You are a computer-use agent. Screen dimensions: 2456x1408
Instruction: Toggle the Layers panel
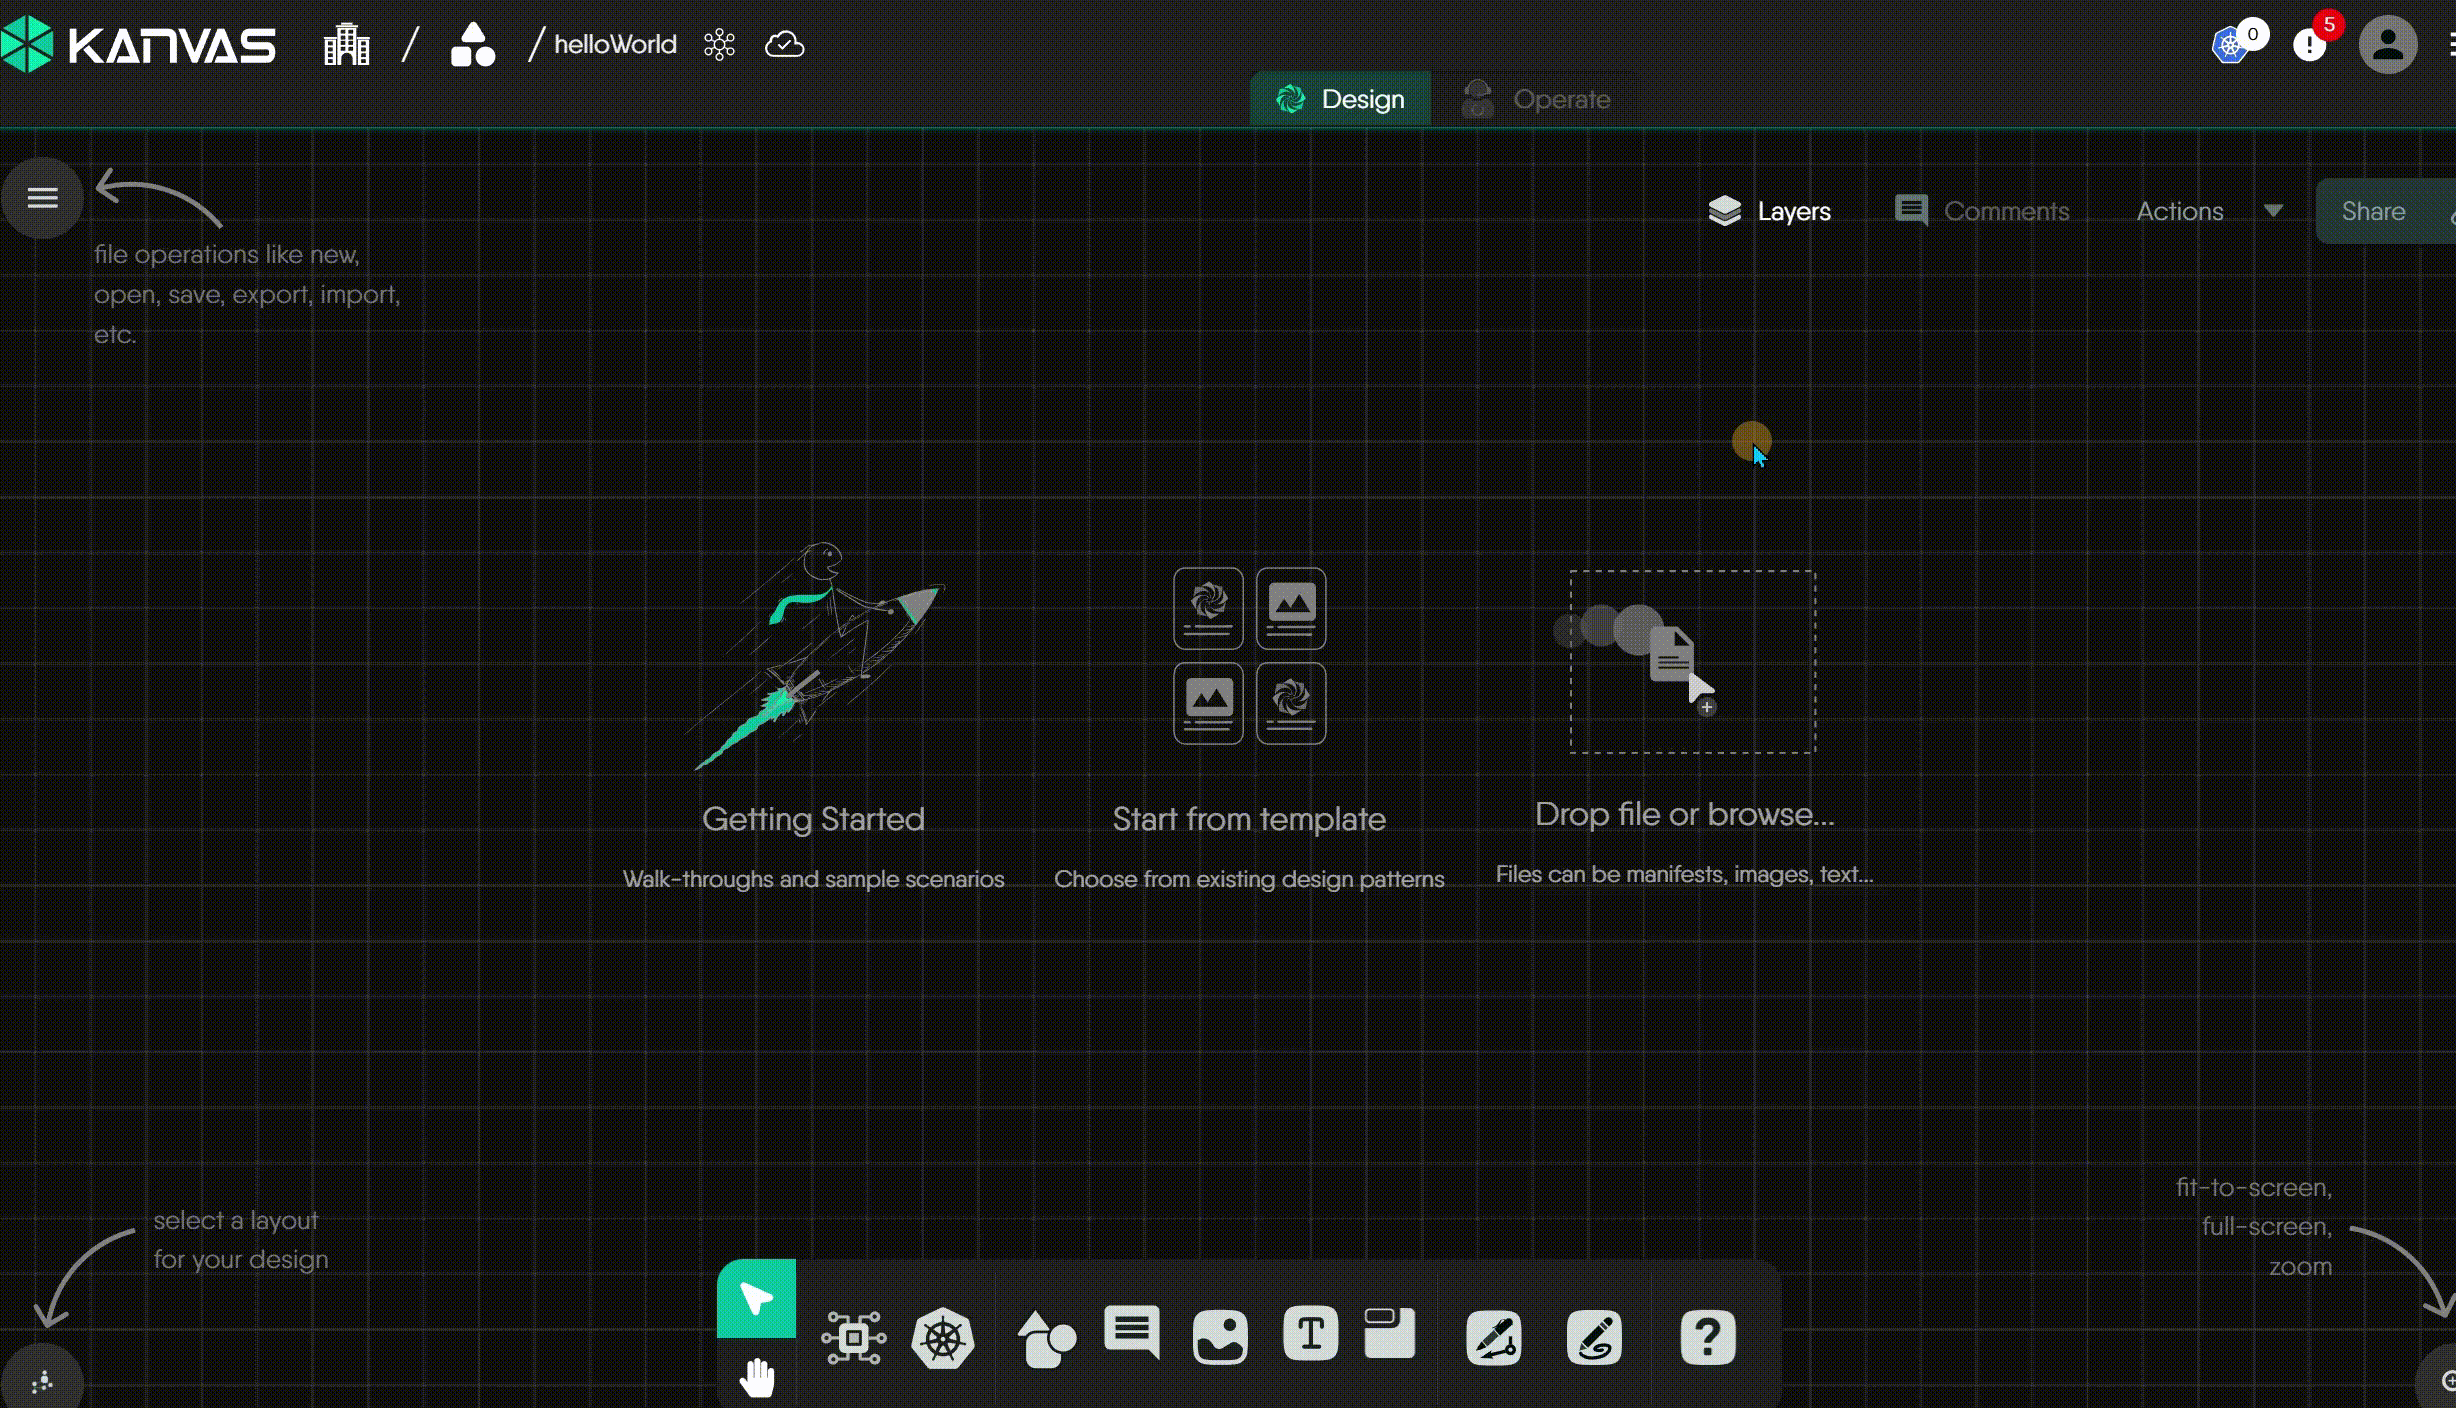pyautogui.click(x=1768, y=210)
